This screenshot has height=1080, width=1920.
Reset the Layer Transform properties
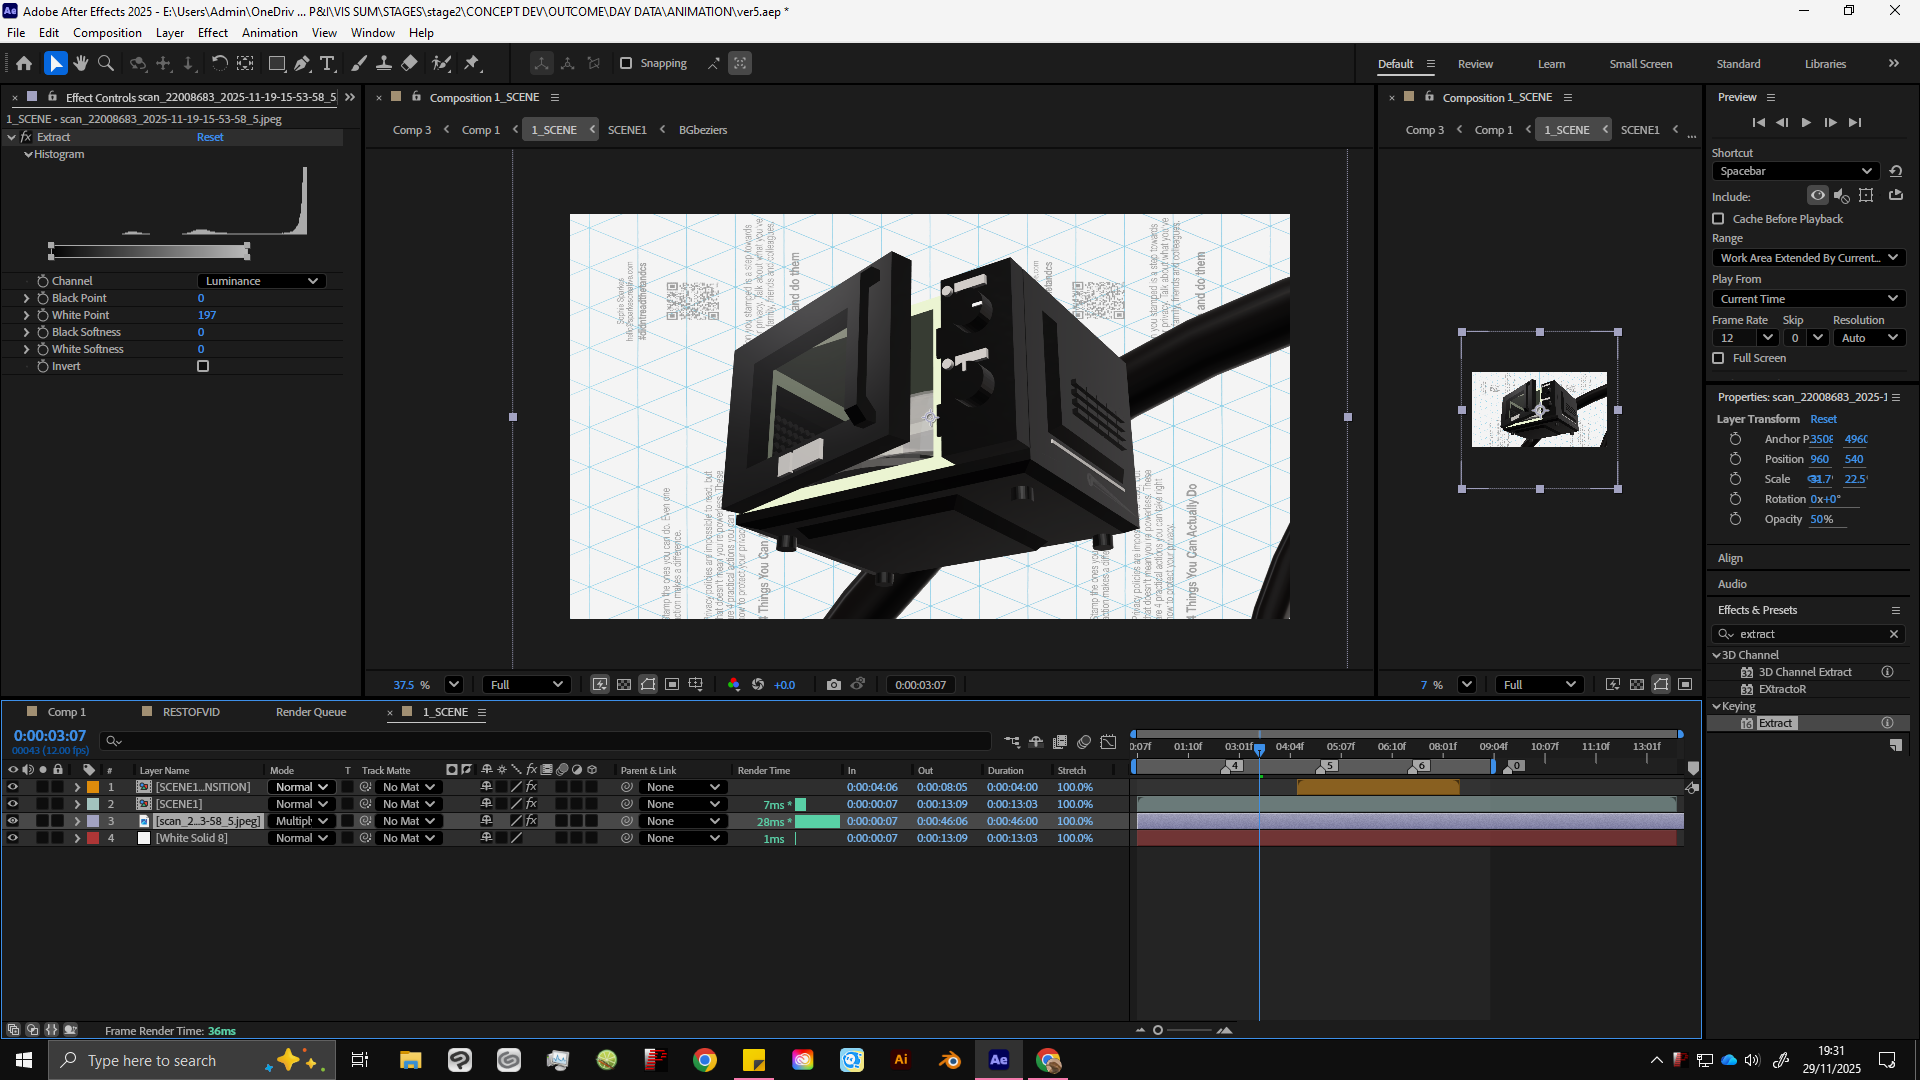[1823, 419]
